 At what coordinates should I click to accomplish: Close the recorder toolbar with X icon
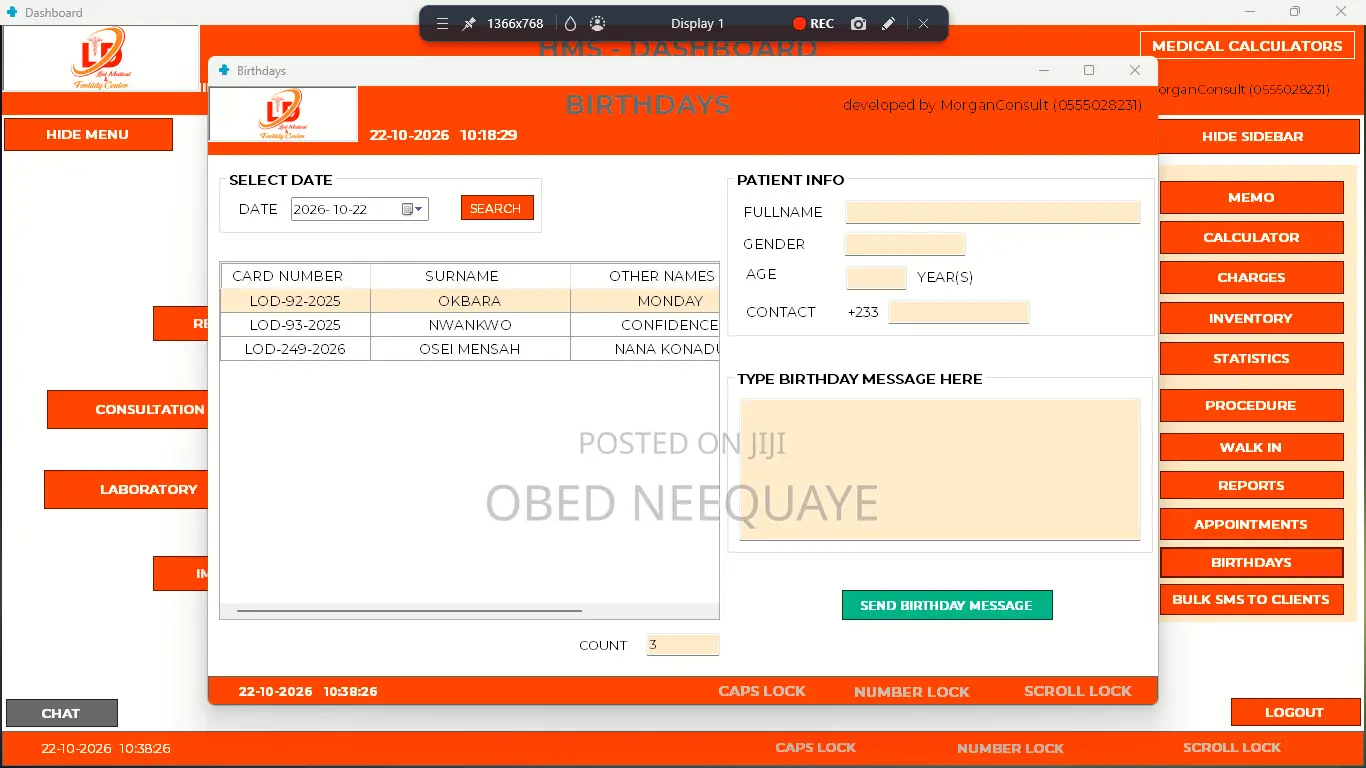coord(923,23)
